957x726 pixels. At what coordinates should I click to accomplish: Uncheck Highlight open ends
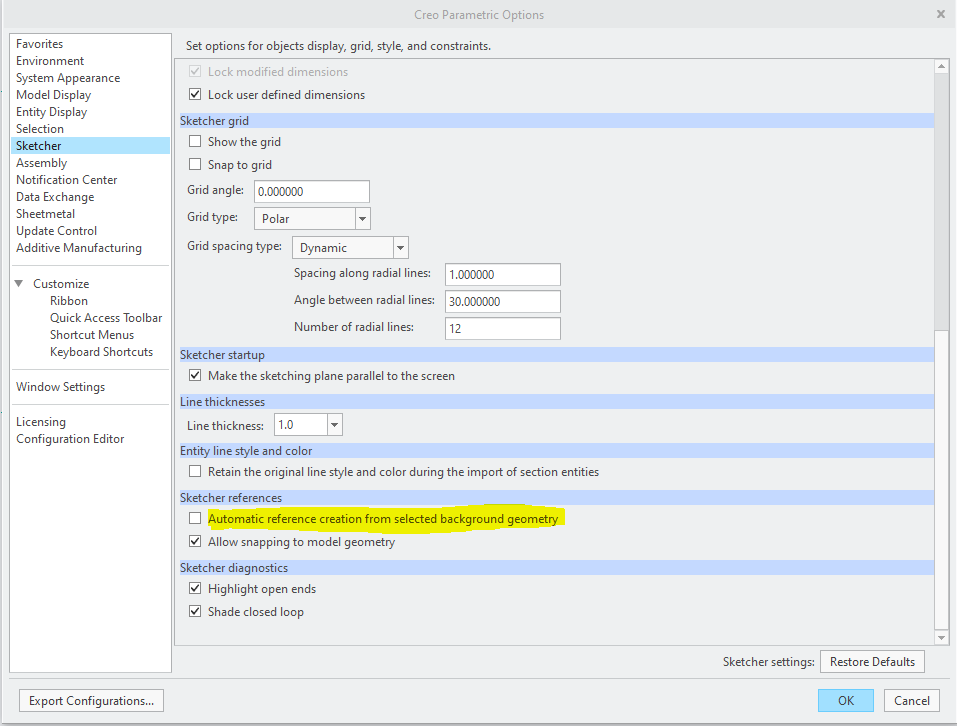click(195, 588)
